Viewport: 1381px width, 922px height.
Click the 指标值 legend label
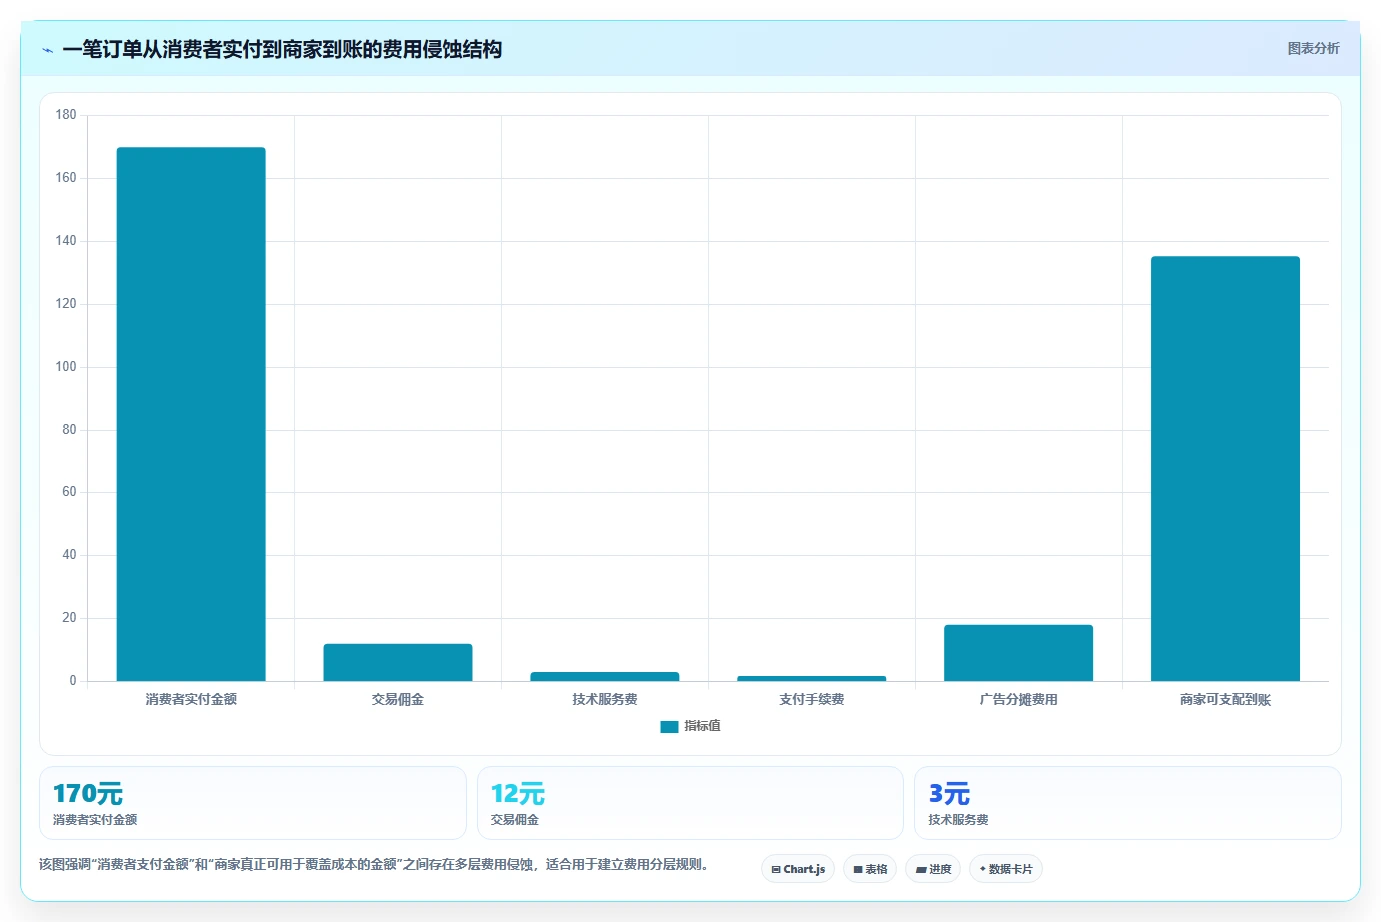pos(702,726)
